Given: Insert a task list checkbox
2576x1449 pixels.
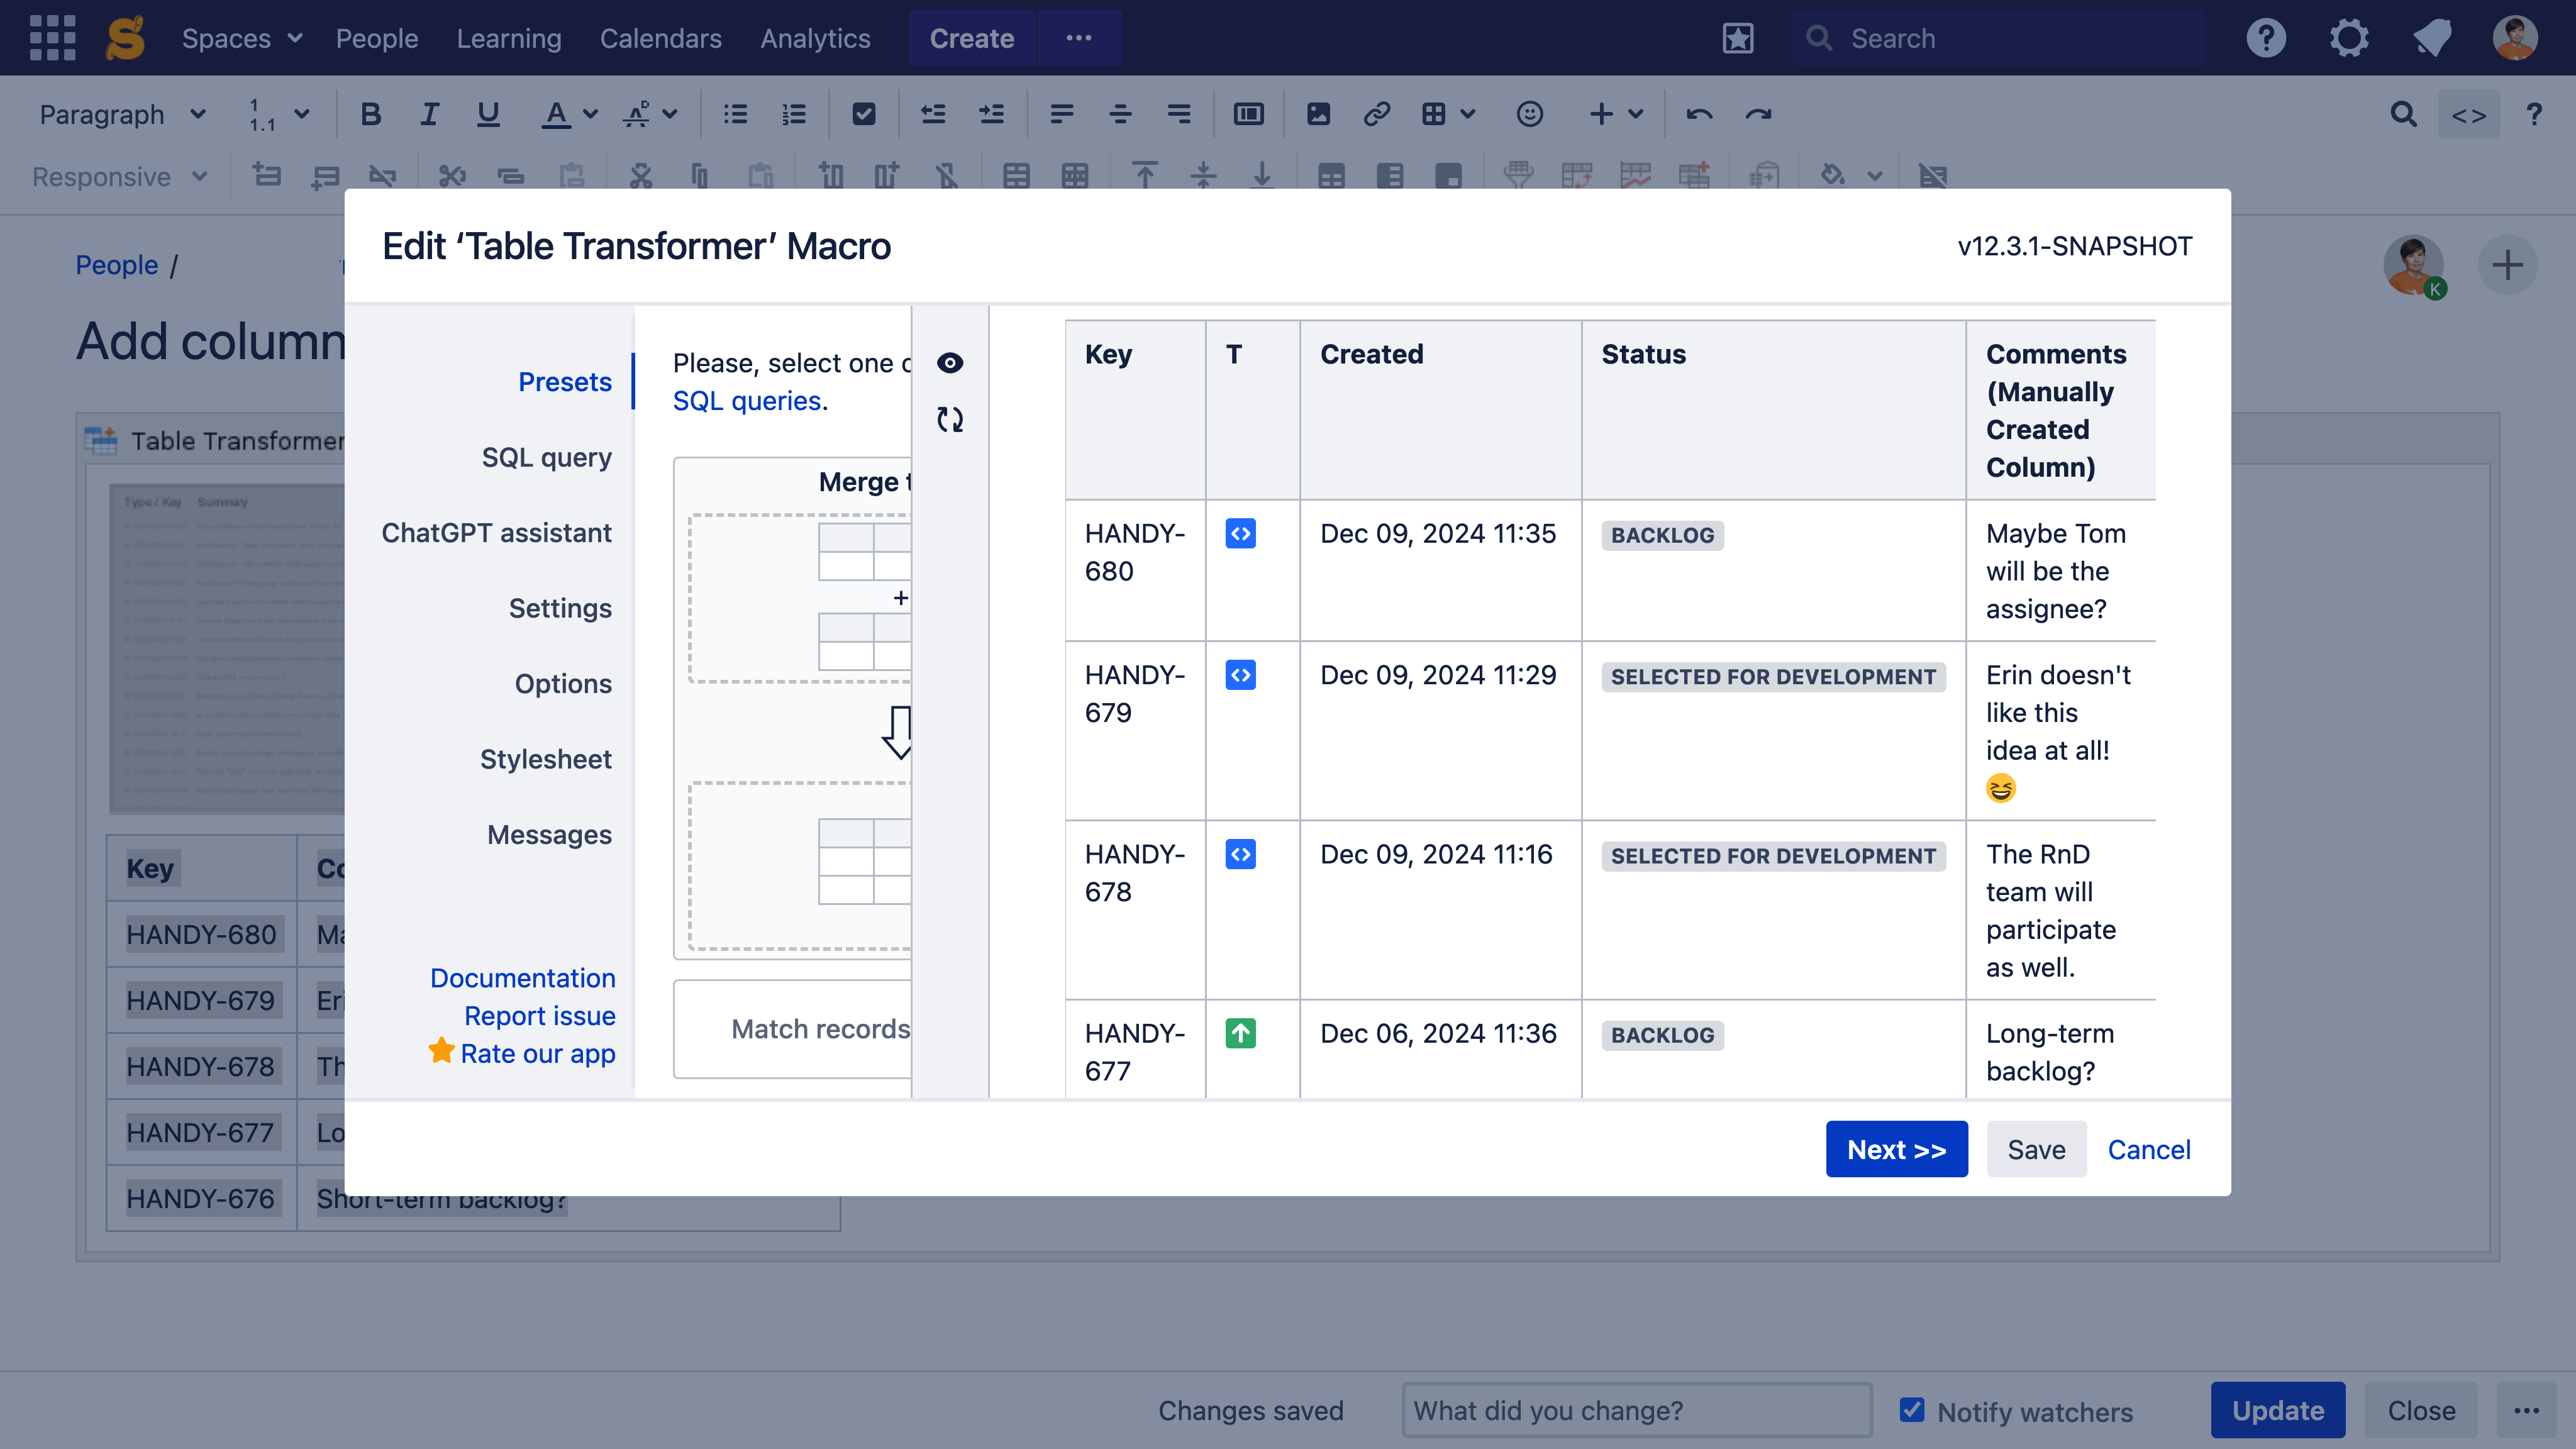Looking at the screenshot, I should point(864,114).
